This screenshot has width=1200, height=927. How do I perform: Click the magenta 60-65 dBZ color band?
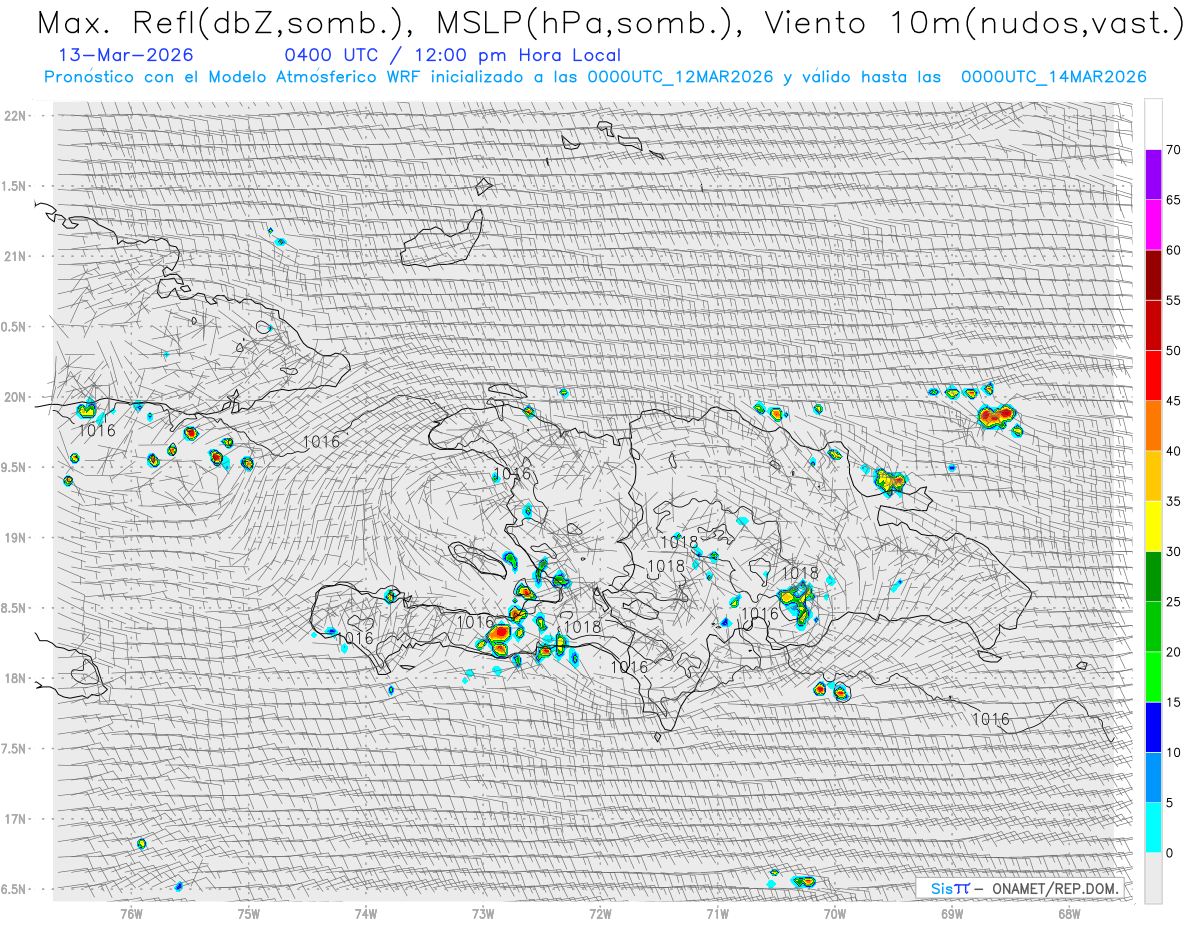click(x=1153, y=225)
